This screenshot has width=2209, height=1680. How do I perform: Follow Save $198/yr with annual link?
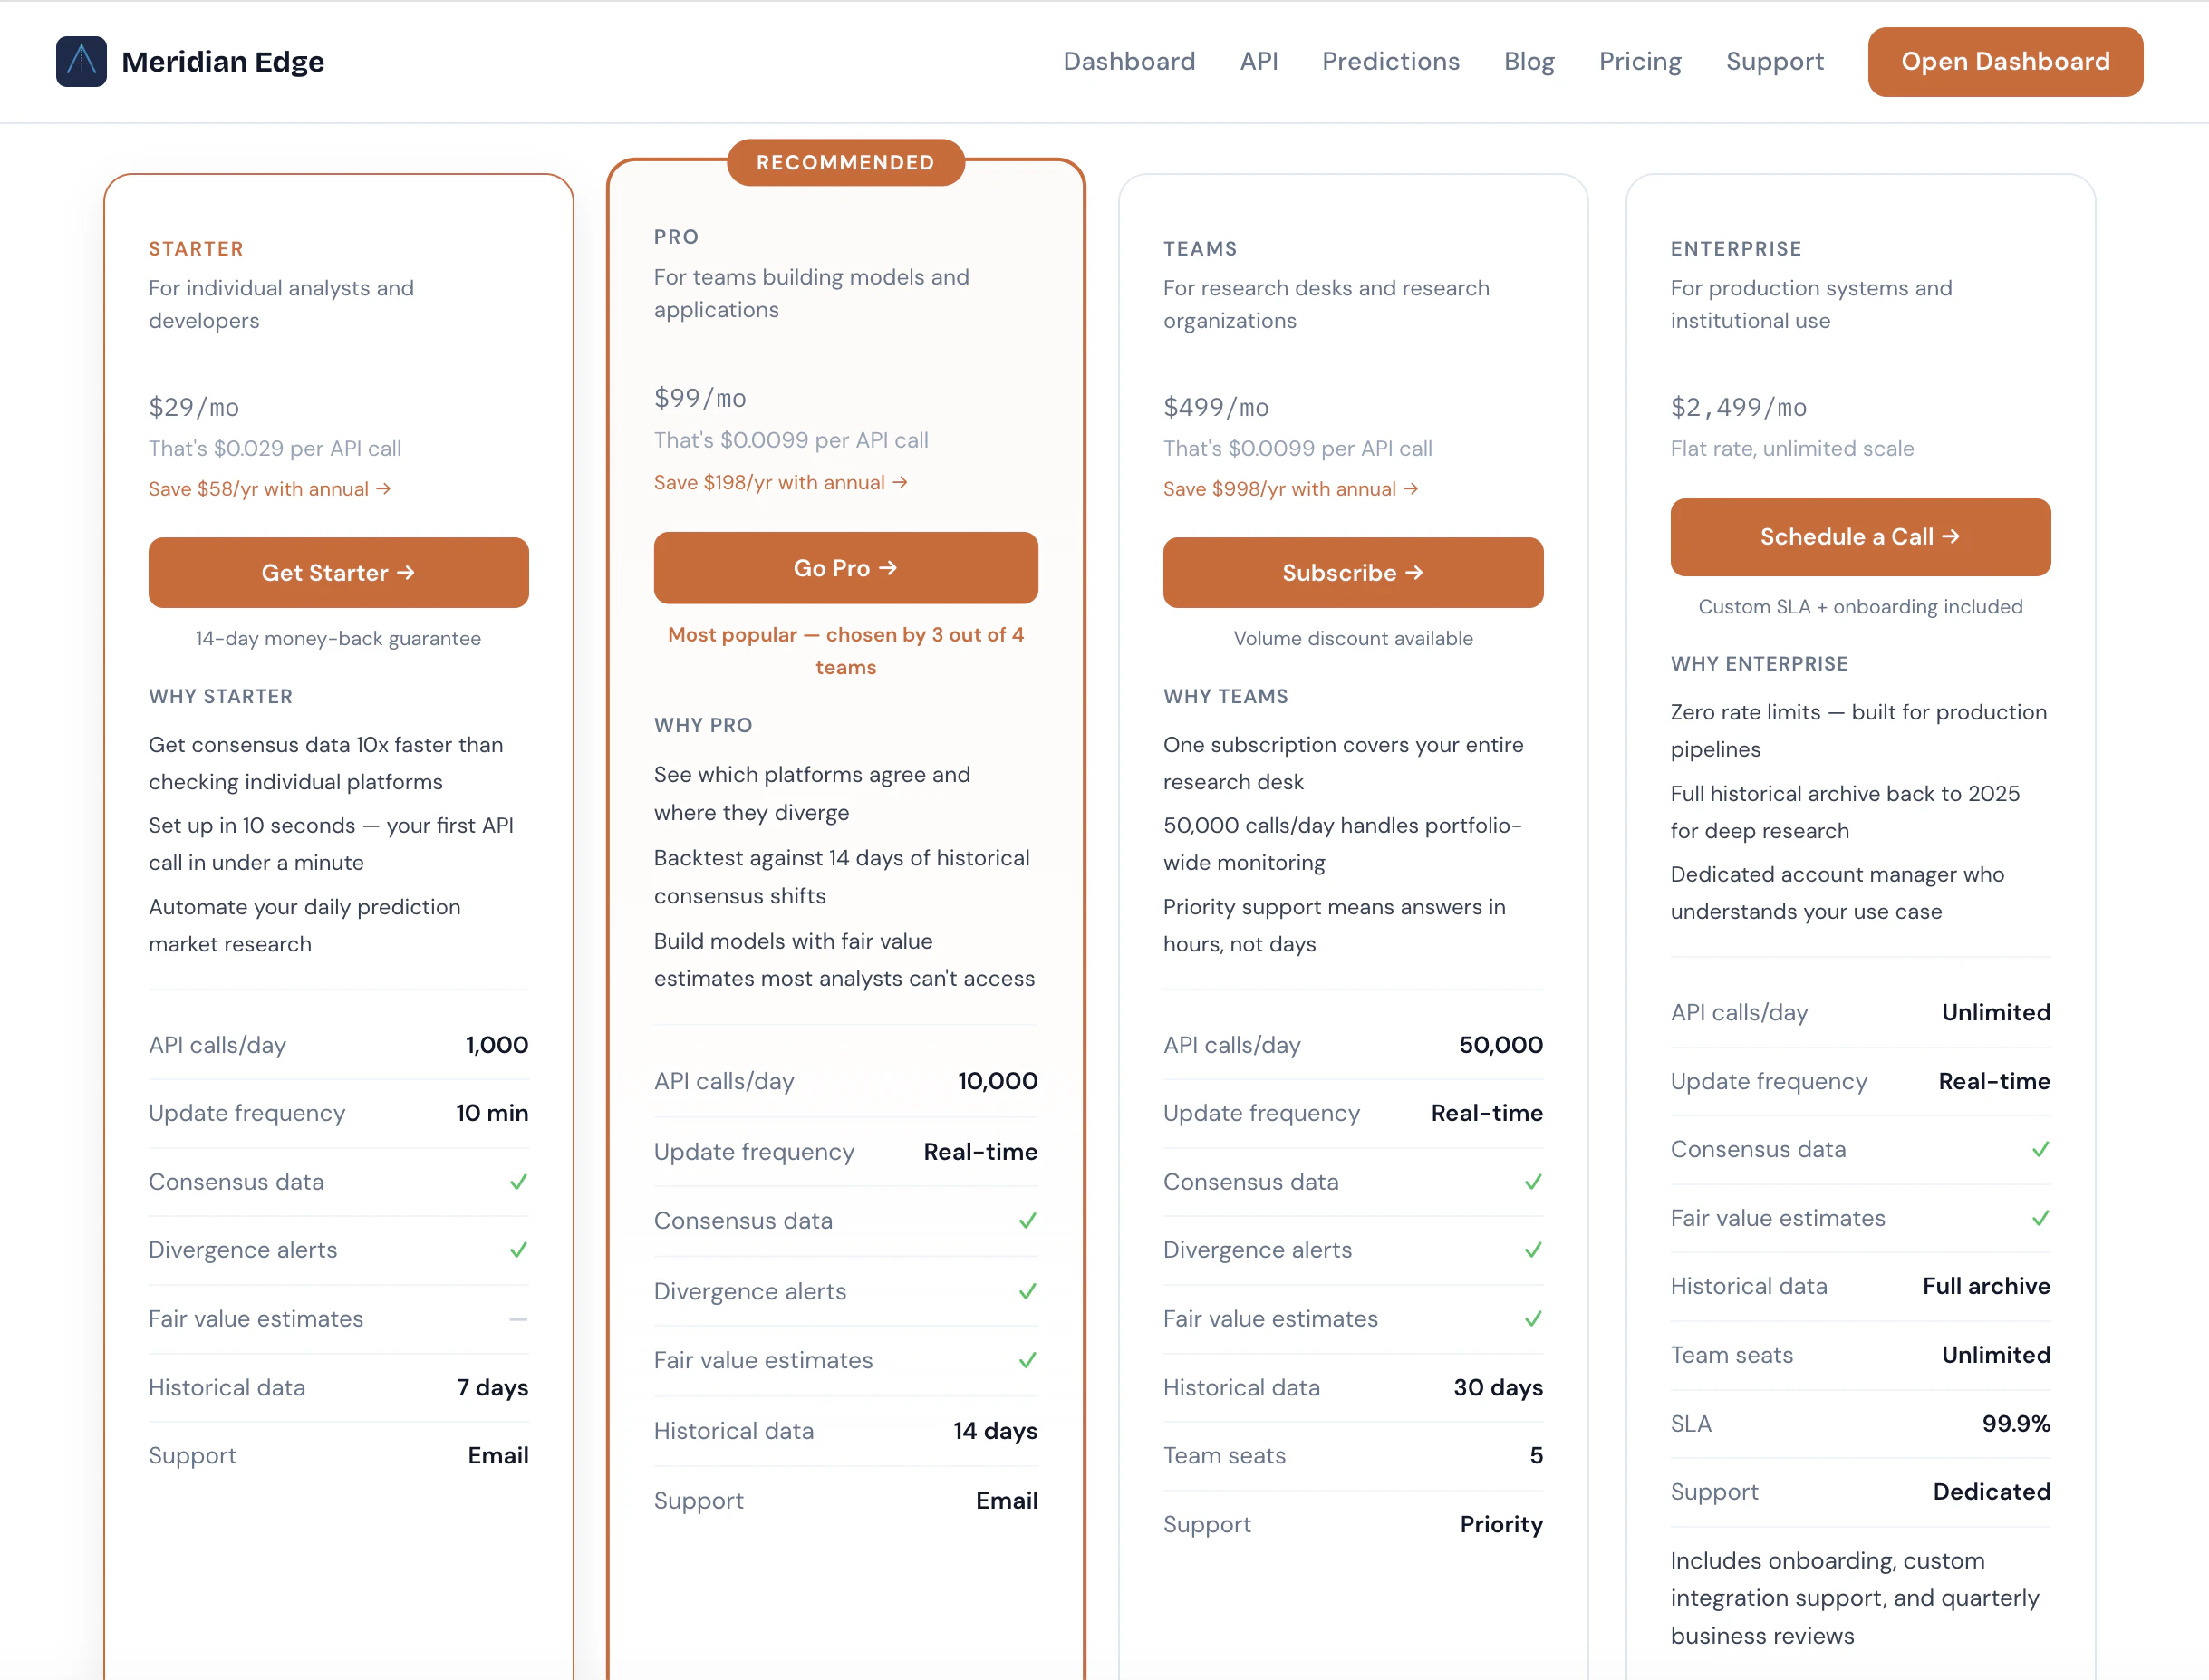pos(780,482)
